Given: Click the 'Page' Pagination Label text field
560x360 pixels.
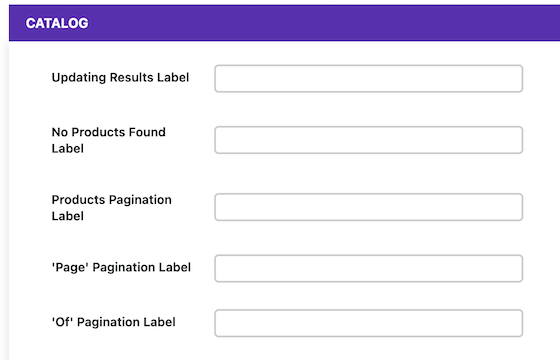Looking at the screenshot, I should 369,269.
